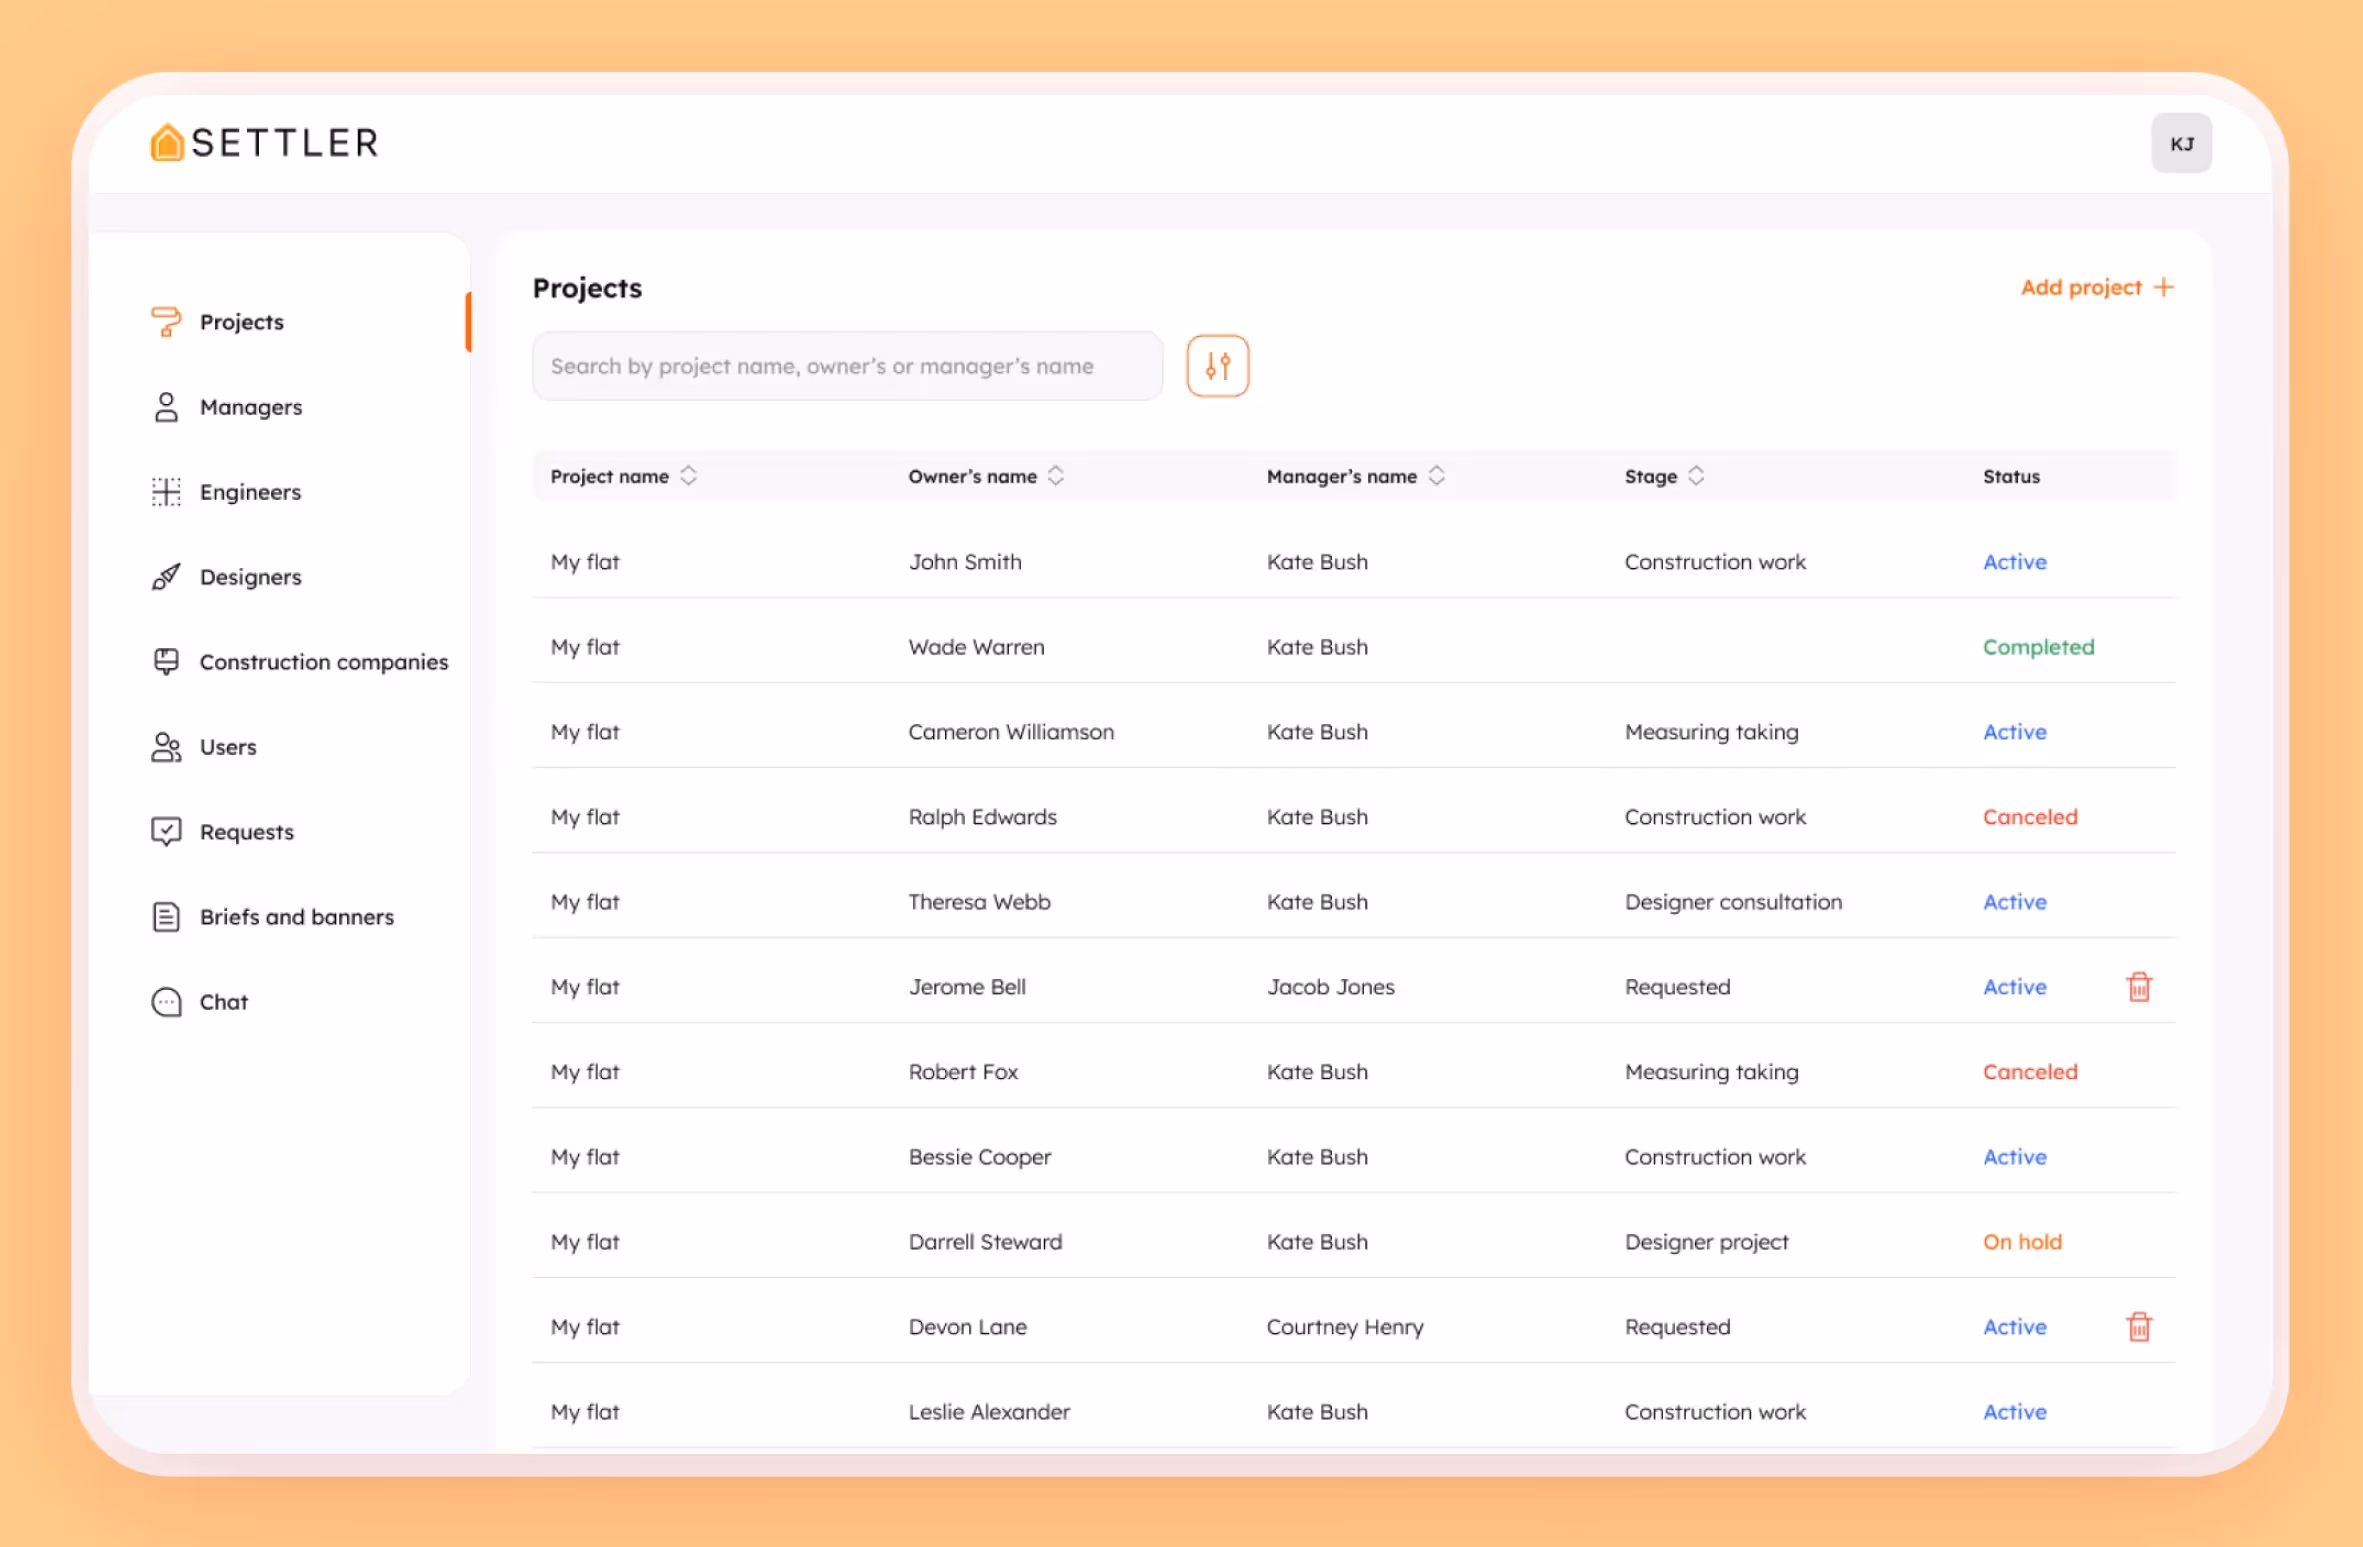Sort the Stage column

point(1695,476)
